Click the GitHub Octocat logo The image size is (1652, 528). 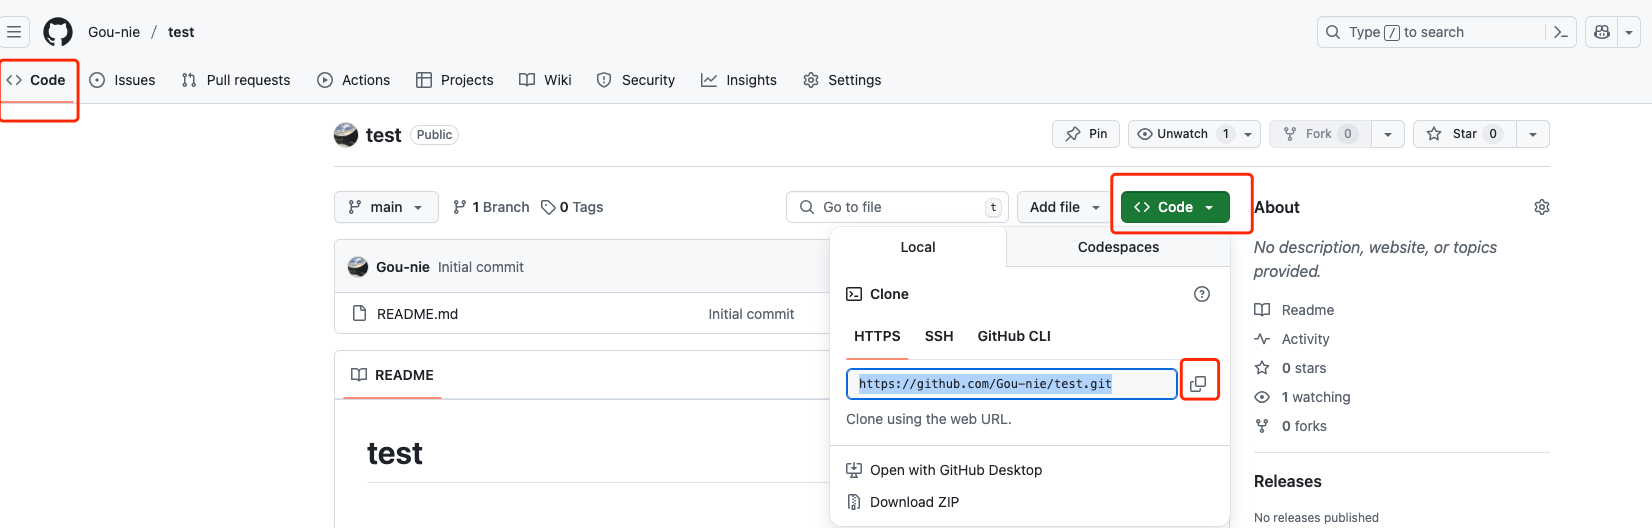click(x=58, y=32)
